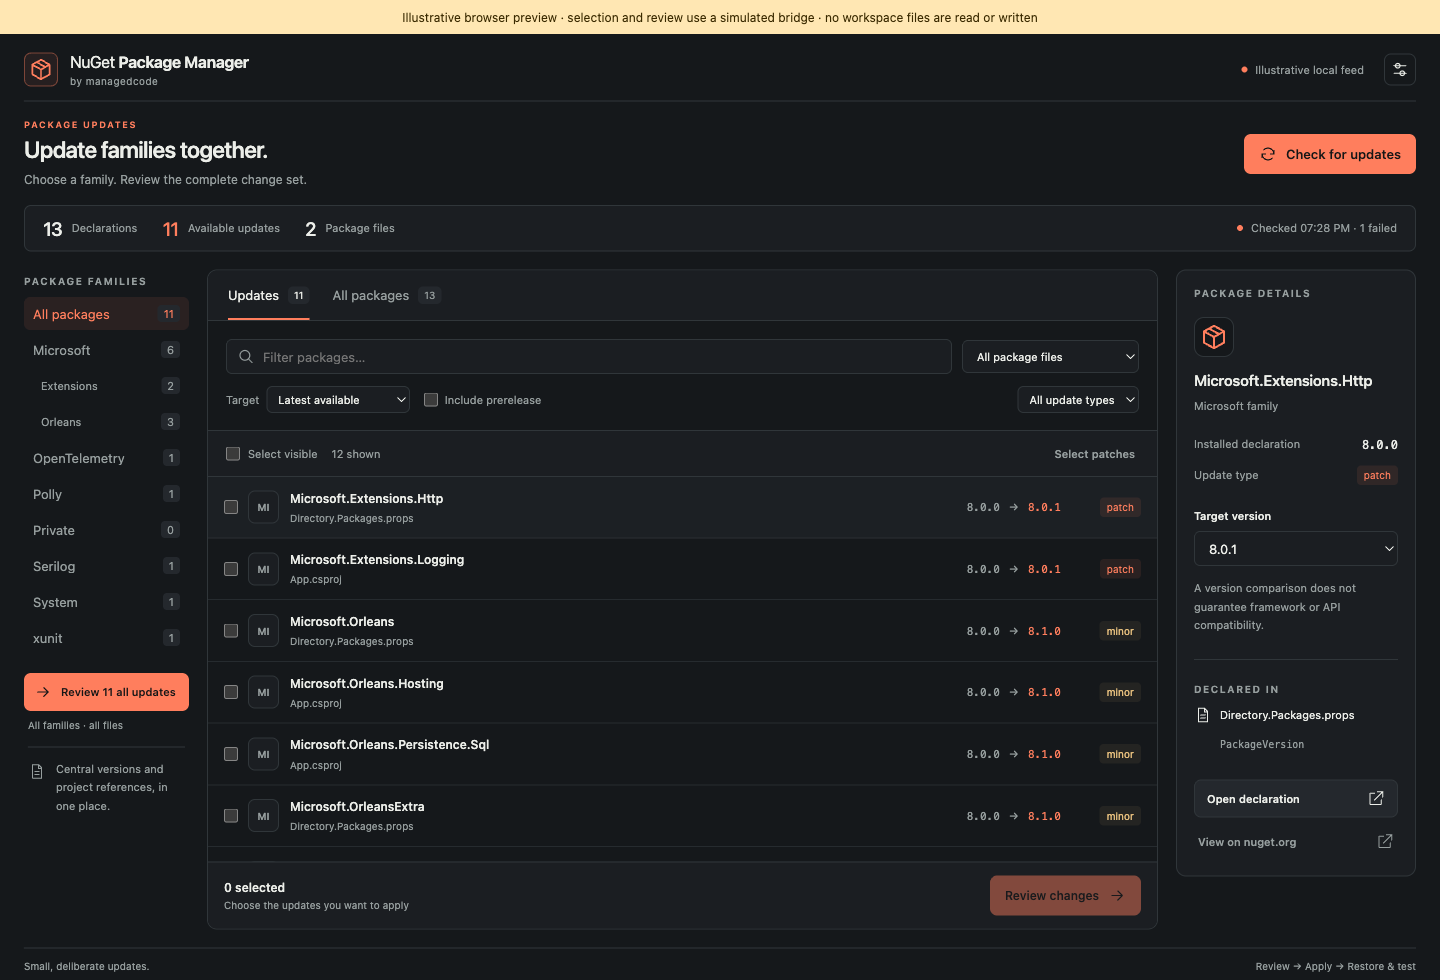Select the Orleans sub-family in the sidebar
1440x980 pixels.
pyautogui.click(x=106, y=422)
